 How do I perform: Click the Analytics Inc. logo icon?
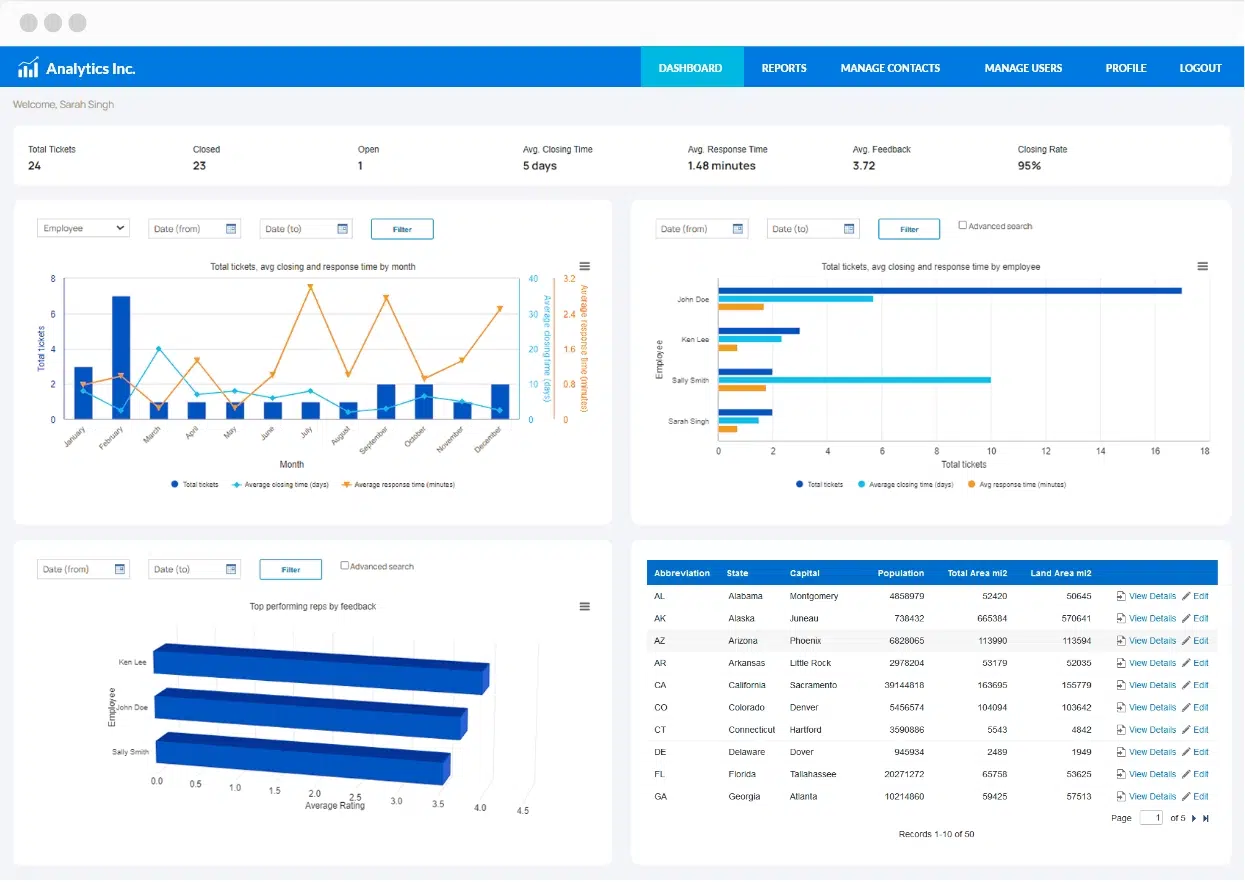27,67
